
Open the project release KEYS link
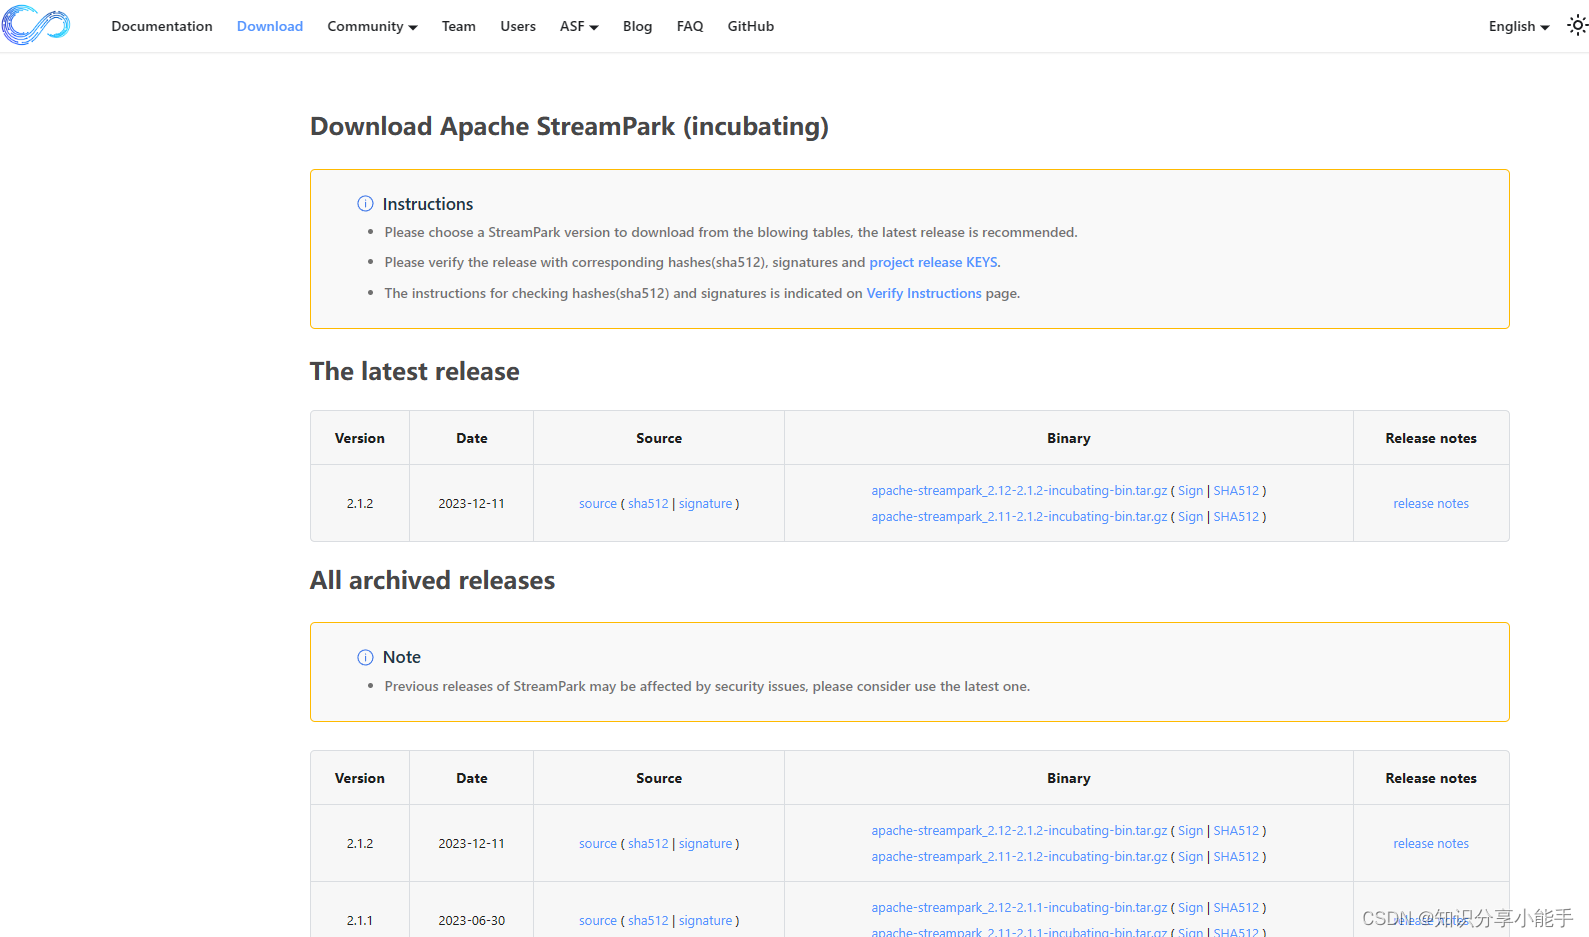coord(933,262)
